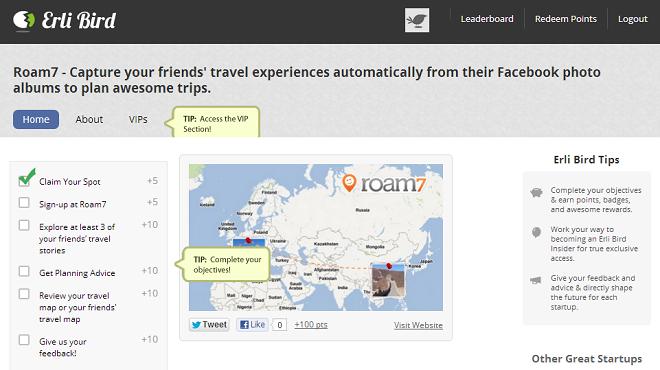Click the piggy bank tips icon

click(x=536, y=193)
